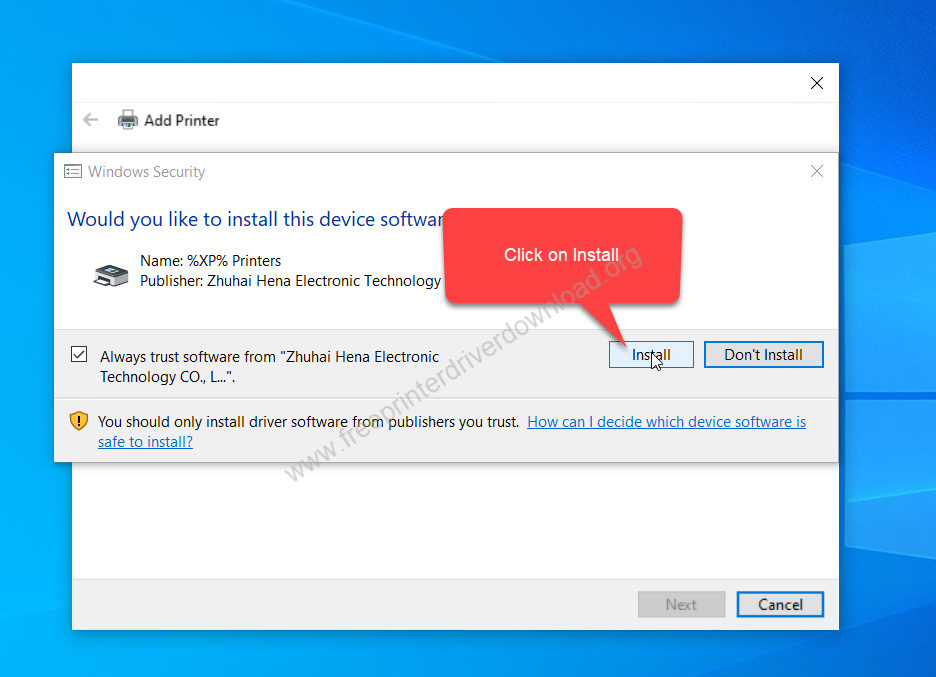936x677 pixels.
Task: Go back with the Add Printer arrow
Action: (91, 120)
